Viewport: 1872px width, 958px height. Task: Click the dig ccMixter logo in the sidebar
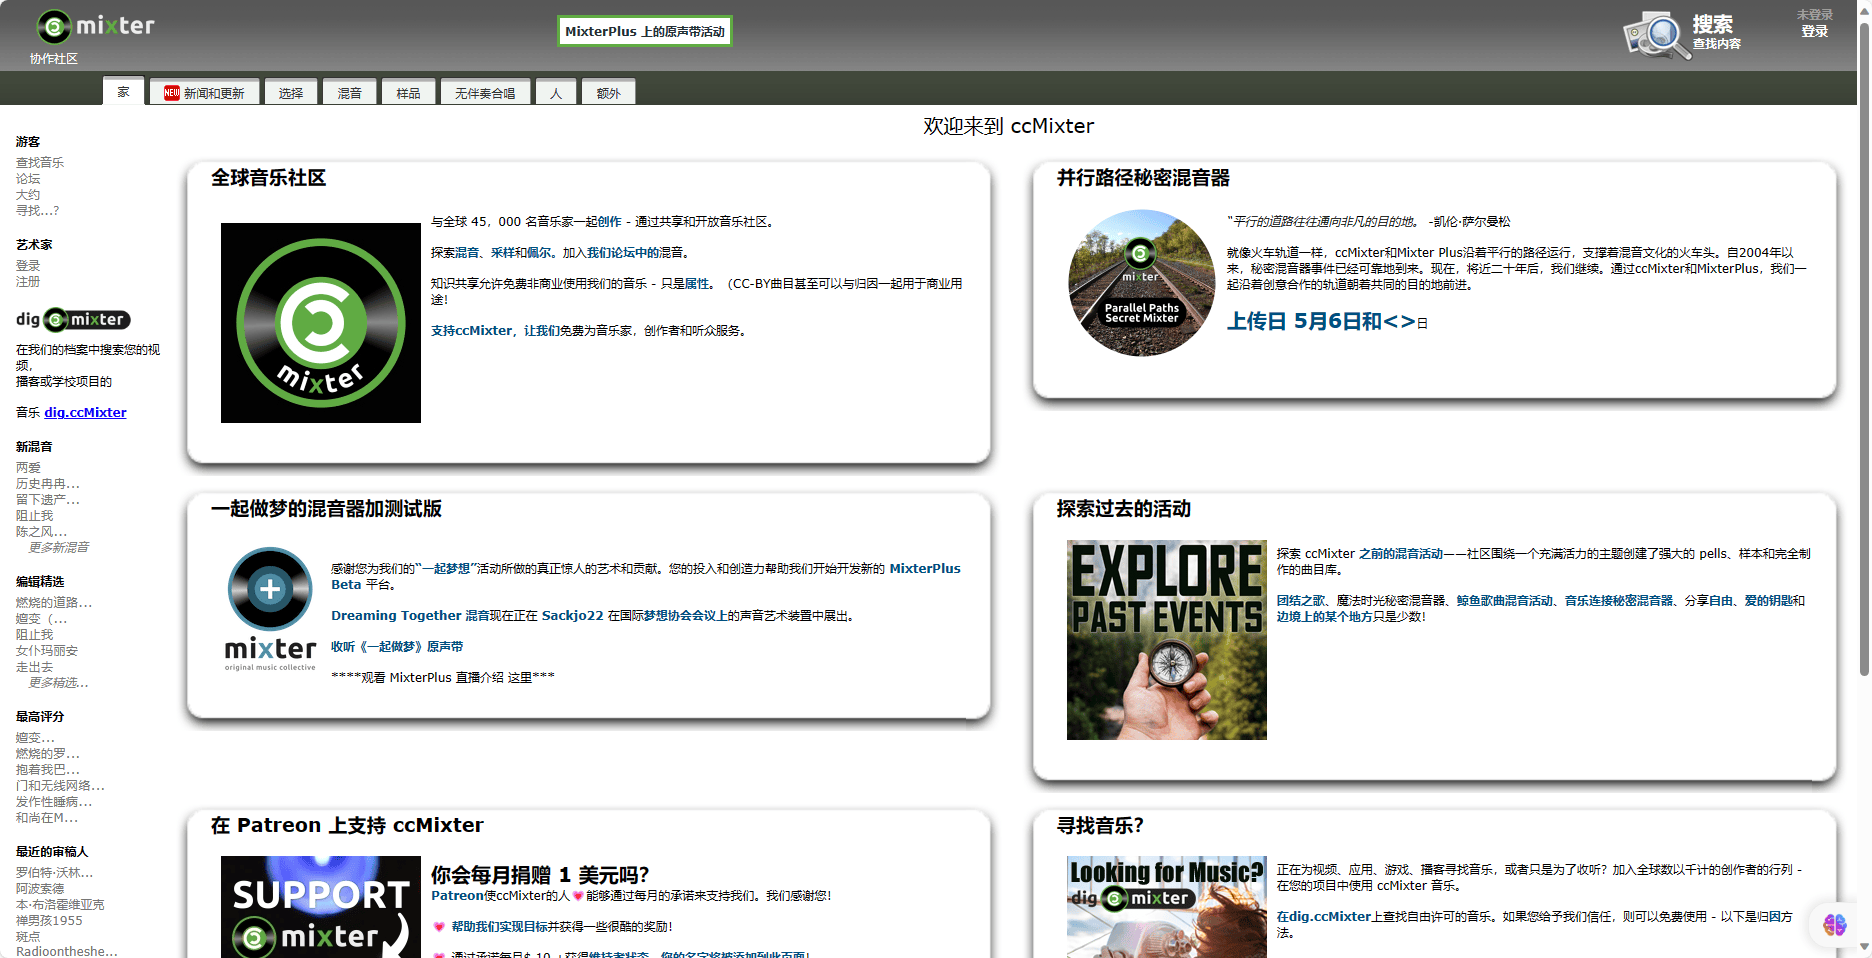[73, 319]
